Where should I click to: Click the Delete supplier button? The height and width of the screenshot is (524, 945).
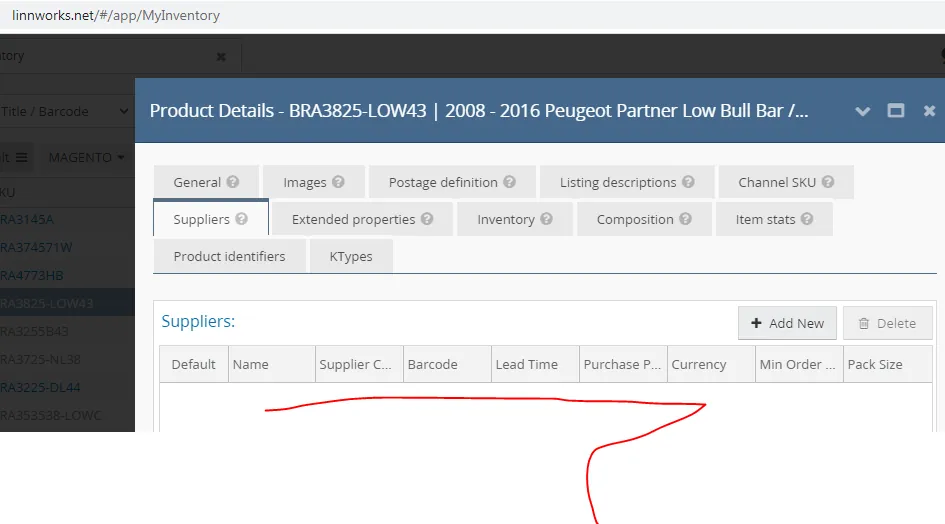click(x=887, y=323)
